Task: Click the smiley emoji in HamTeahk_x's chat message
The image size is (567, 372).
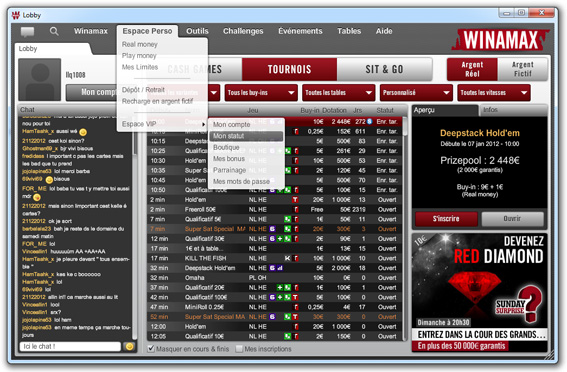Action: (83, 132)
